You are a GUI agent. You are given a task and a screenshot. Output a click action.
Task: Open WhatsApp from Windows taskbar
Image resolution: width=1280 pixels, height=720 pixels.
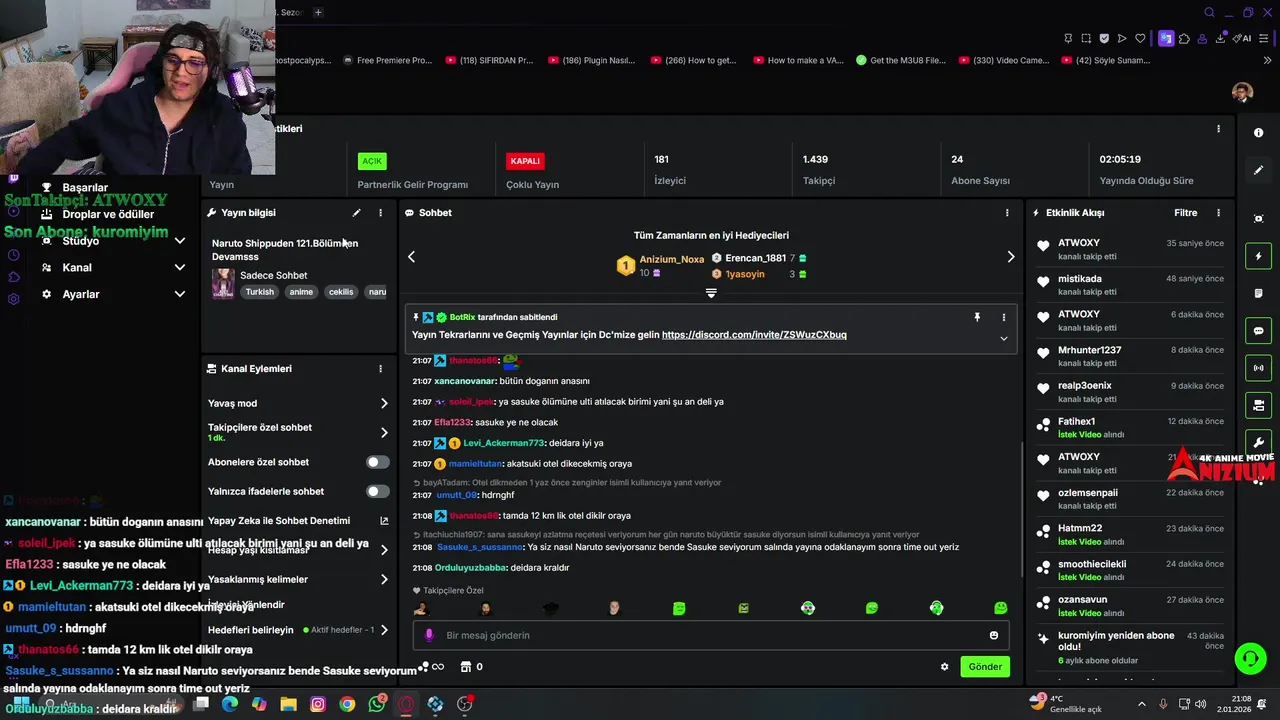pyautogui.click(x=376, y=704)
